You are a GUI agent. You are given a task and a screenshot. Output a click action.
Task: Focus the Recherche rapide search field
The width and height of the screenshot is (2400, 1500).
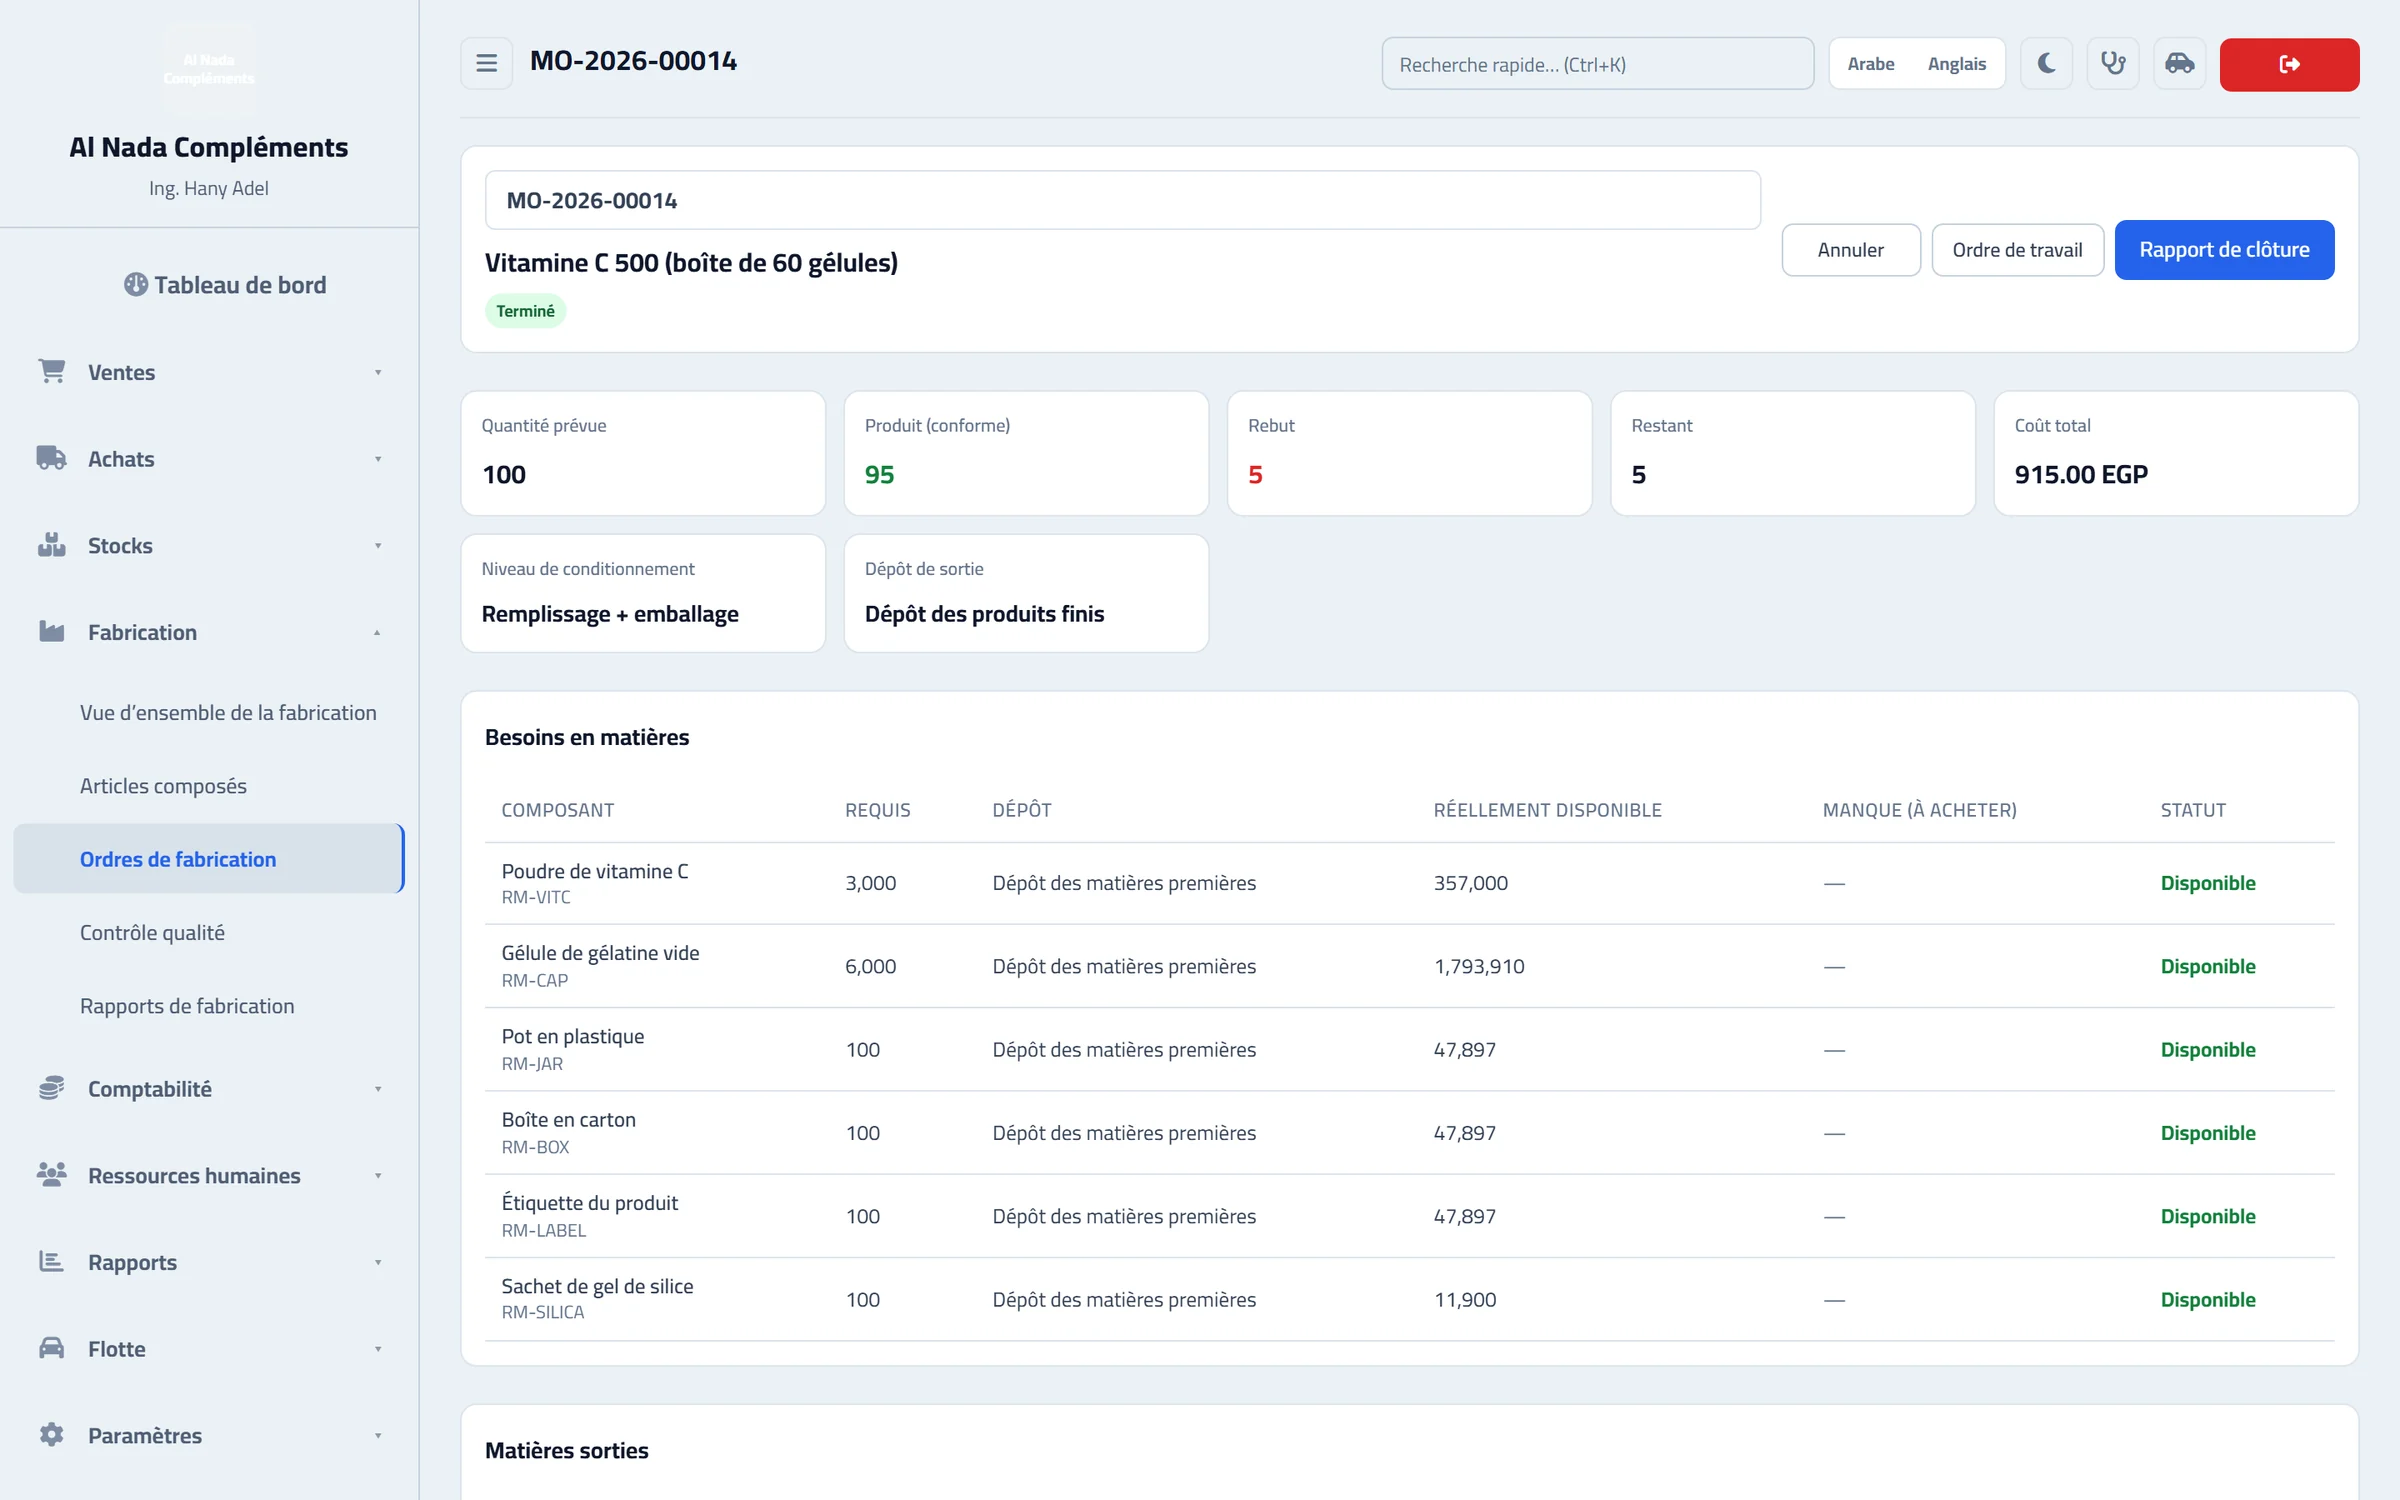click(x=1597, y=64)
